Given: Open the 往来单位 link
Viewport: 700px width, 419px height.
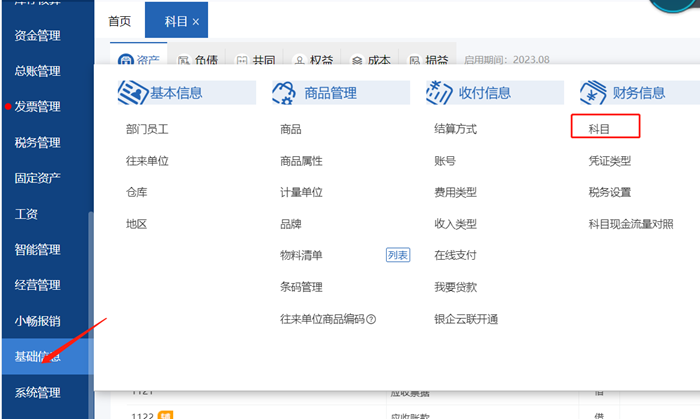Looking at the screenshot, I should tap(147, 161).
